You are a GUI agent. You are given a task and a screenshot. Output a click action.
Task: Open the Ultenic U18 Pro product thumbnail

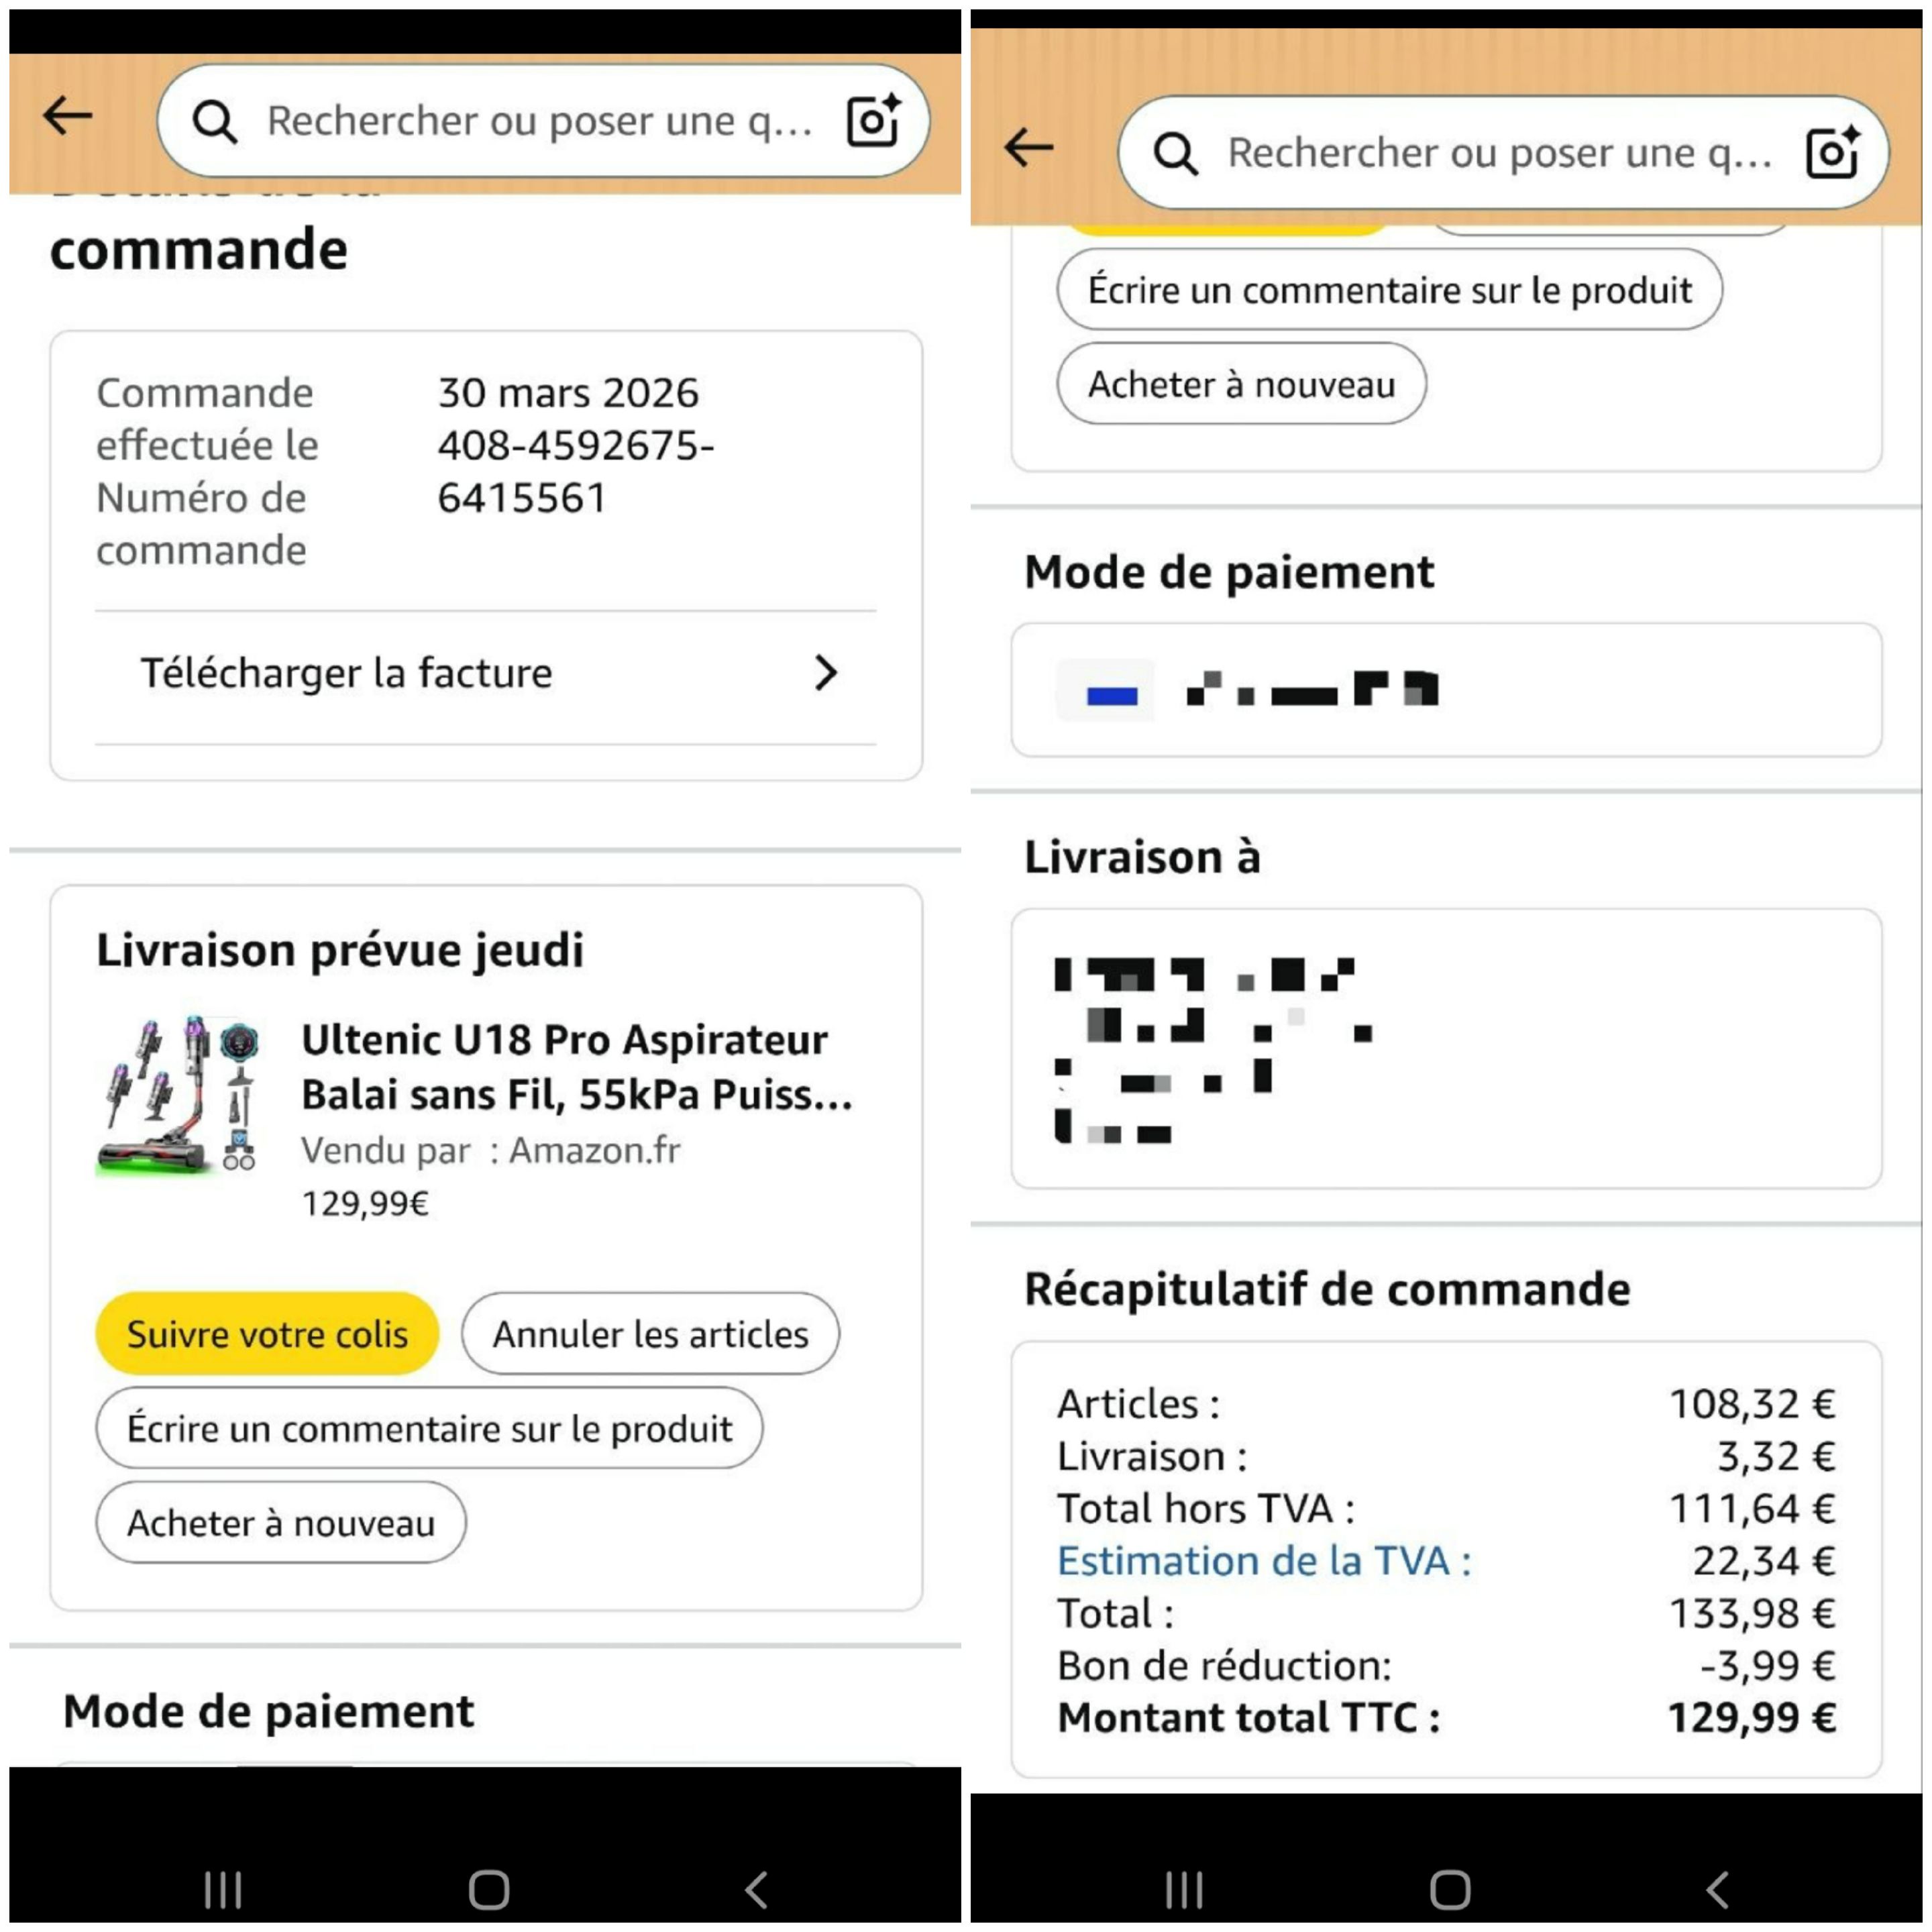180,1095
